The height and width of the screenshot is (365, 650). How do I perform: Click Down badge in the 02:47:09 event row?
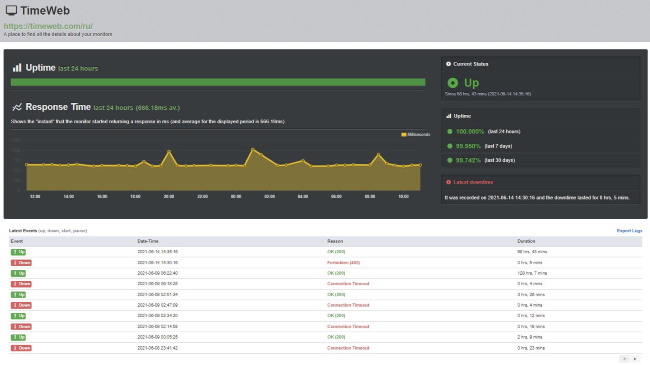click(21, 305)
